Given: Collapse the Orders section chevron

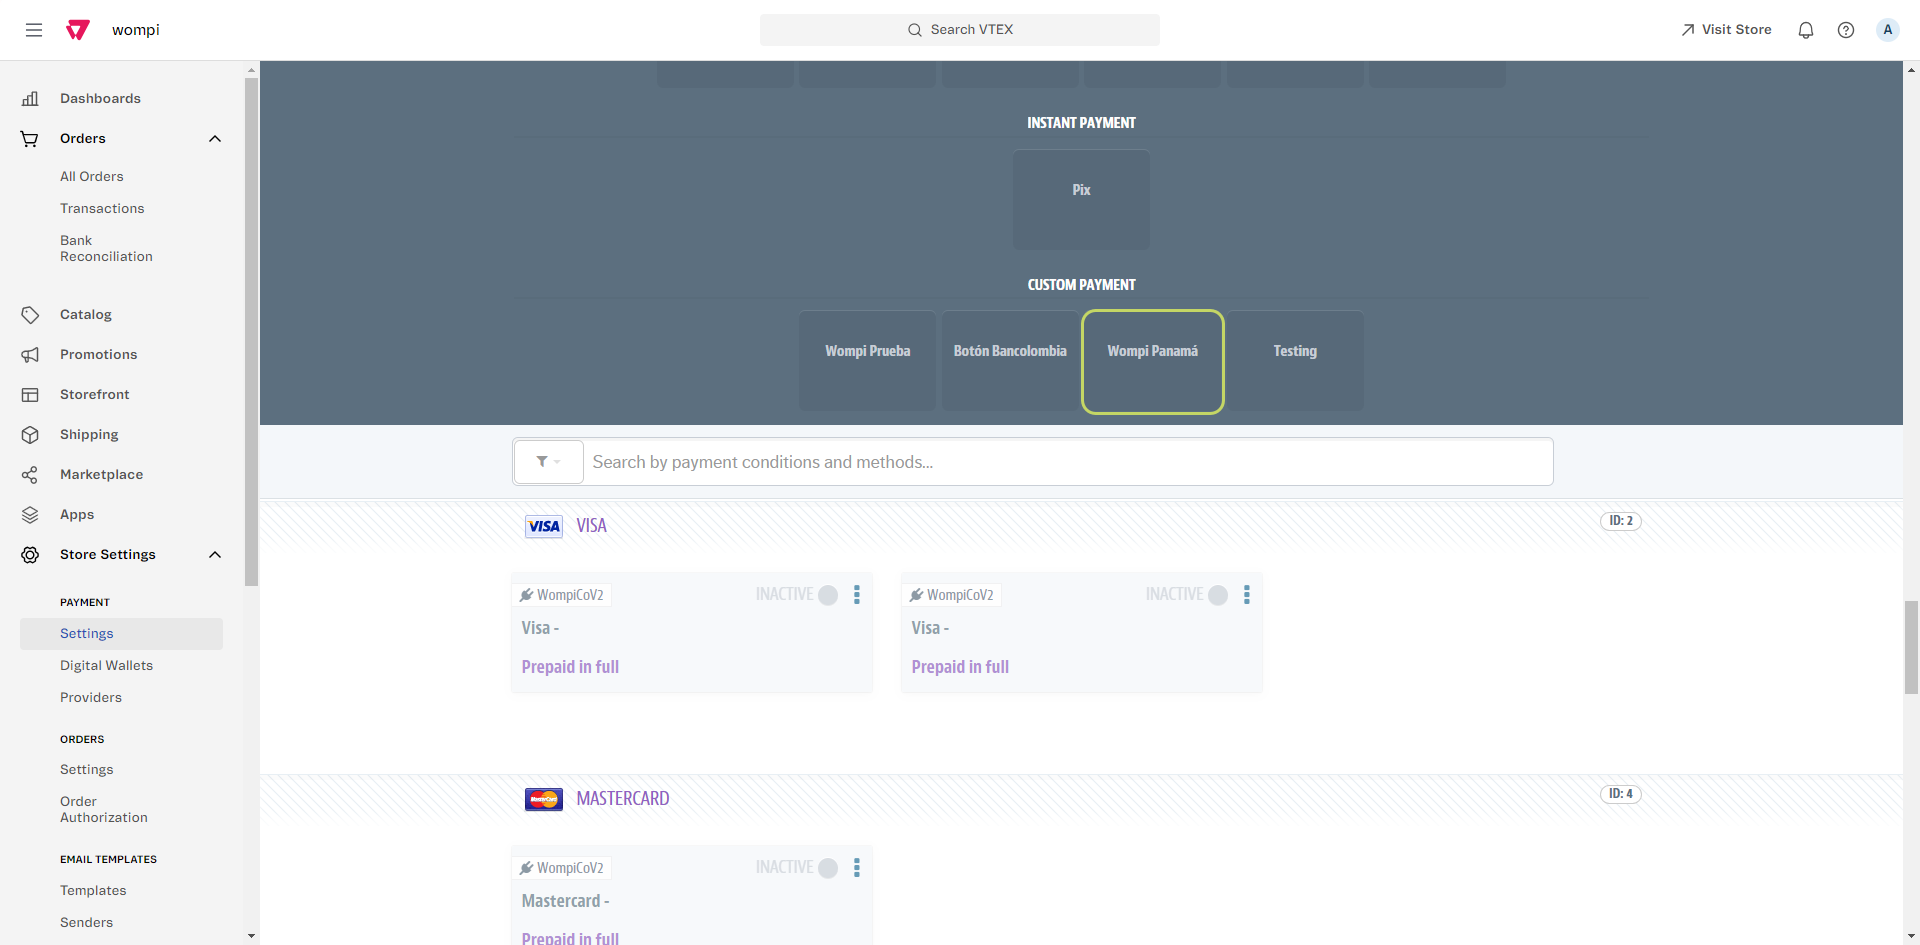Looking at the screenshot, I should 215,139.
